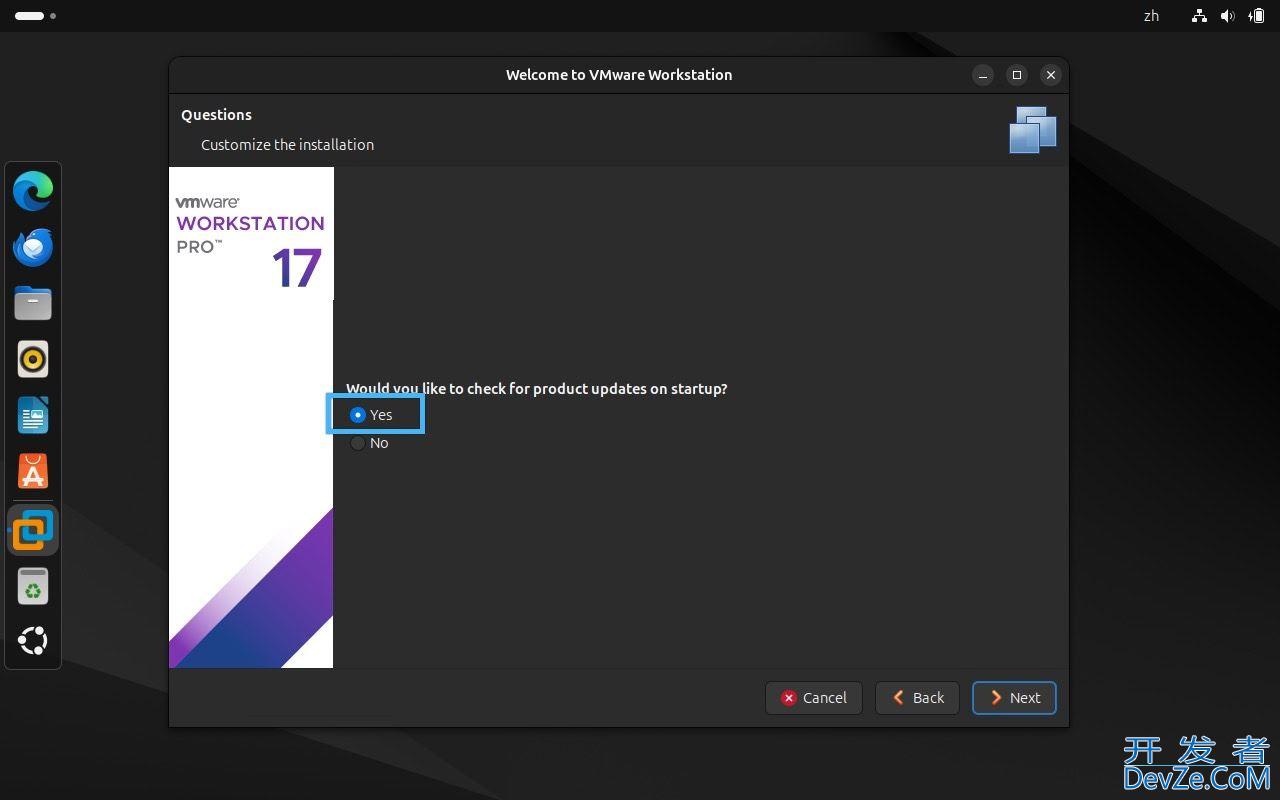Click the Next button
Image resolution: width=1280 pixels, height=800 pixels.
click(x=1014, y=698)
